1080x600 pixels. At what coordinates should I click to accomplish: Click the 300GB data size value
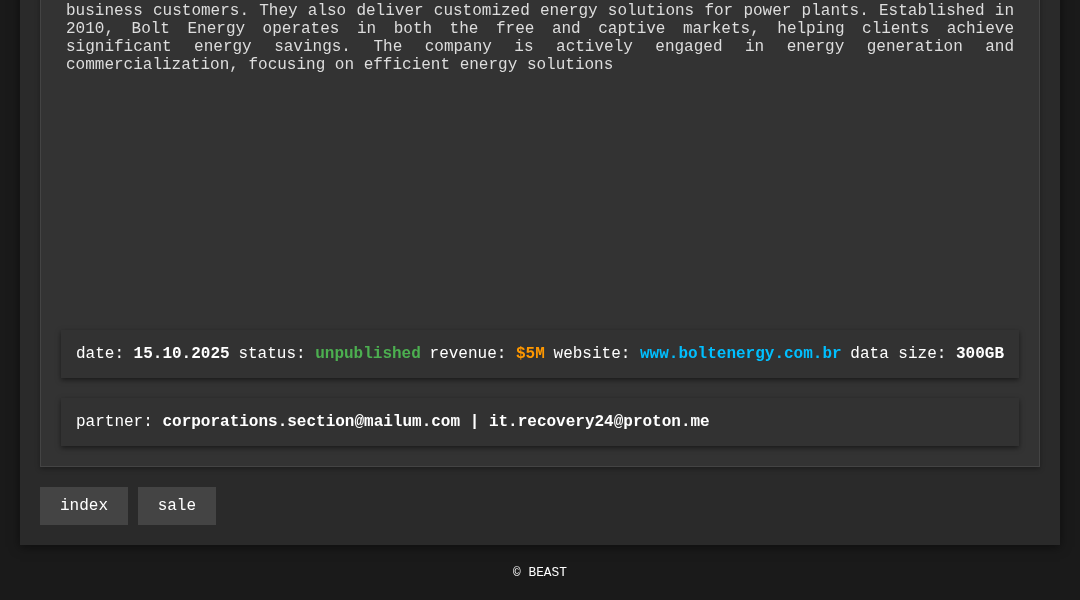[x=979, y=353]
